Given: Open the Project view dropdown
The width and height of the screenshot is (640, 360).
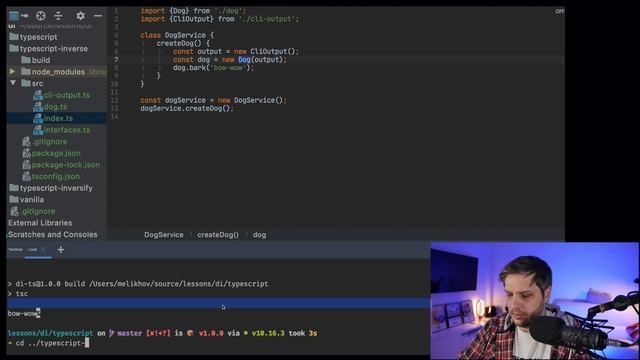Looking at the screenshot, I should pyautogui.click(x=18, y=16).
